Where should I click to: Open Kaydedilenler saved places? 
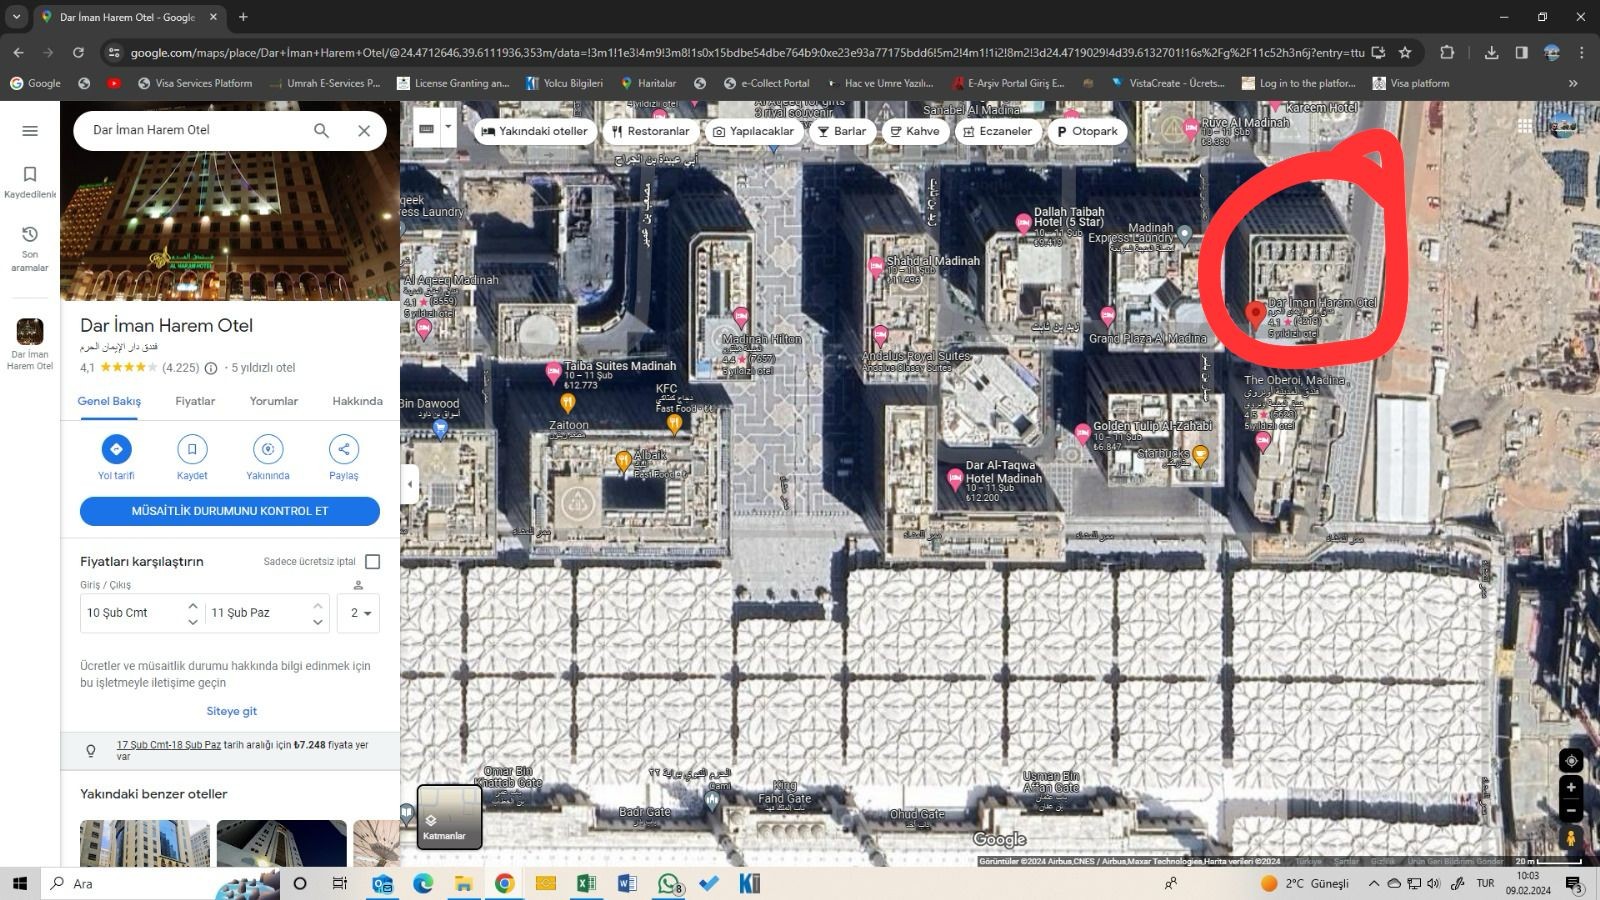click(30, 182)
